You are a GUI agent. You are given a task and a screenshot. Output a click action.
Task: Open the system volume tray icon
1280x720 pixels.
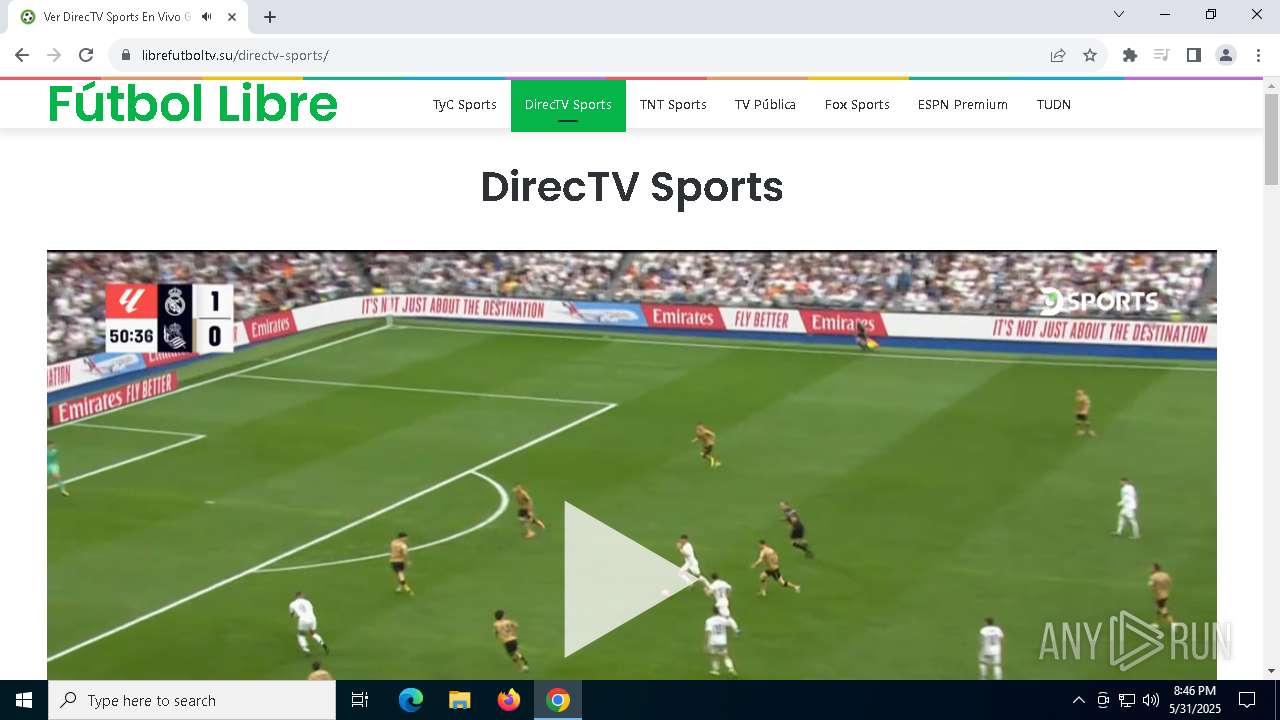pos(1151,700)
